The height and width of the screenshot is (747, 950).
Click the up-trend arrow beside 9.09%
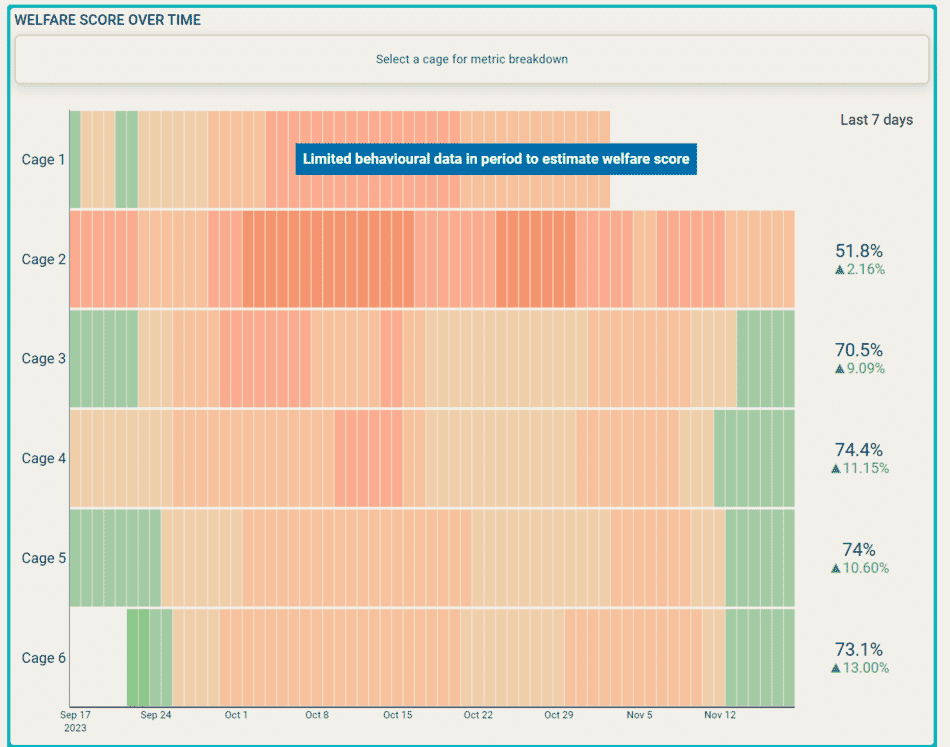(x=840, y=369)
